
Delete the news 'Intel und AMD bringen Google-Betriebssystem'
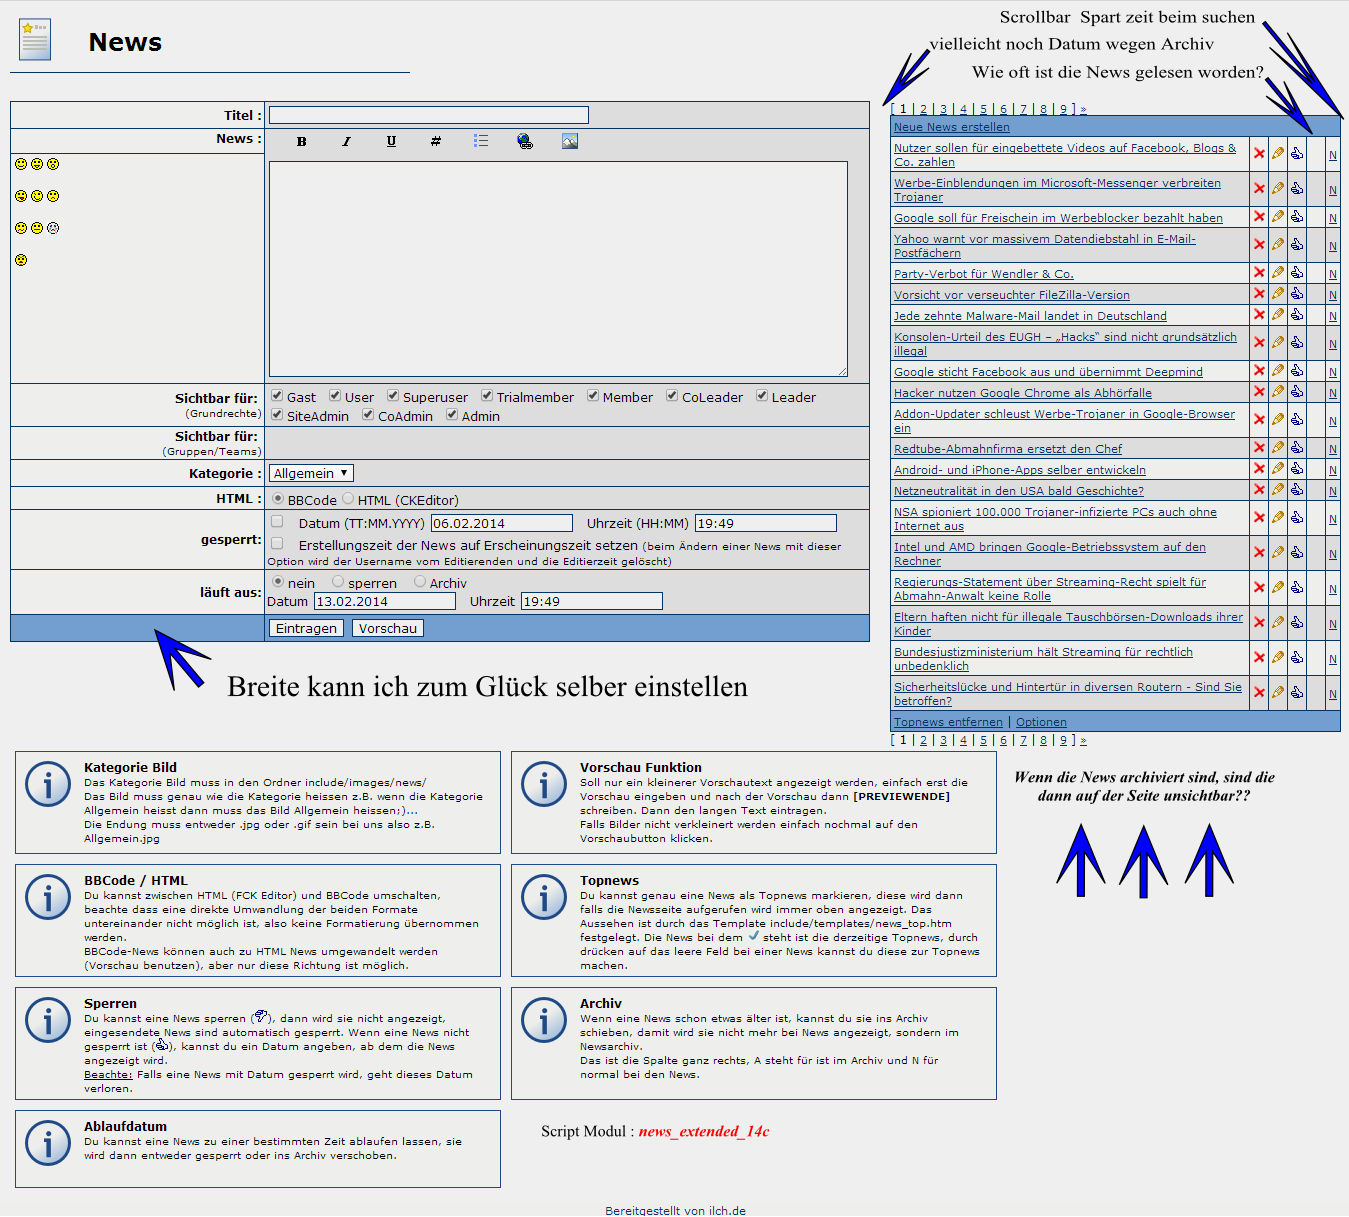tap(1259, 553)
